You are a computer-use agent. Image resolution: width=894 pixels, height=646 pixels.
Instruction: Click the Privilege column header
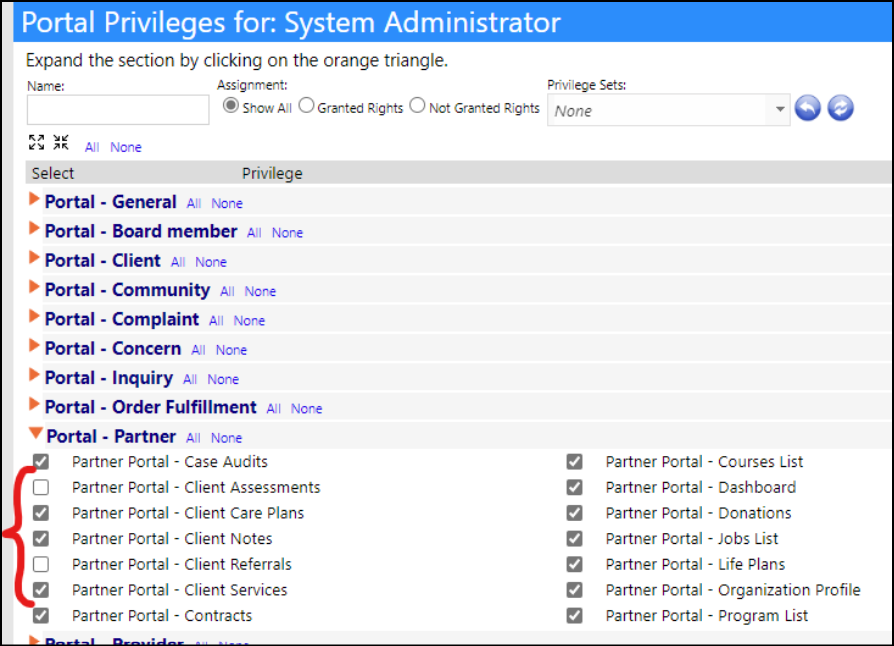(272, 173)
